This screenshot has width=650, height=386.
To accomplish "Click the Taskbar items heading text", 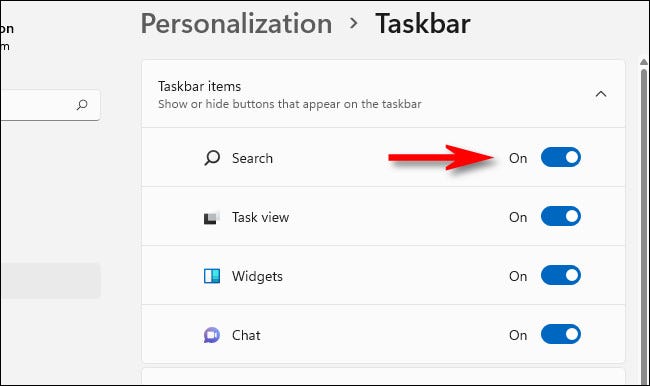I will [x=199, y=86].
